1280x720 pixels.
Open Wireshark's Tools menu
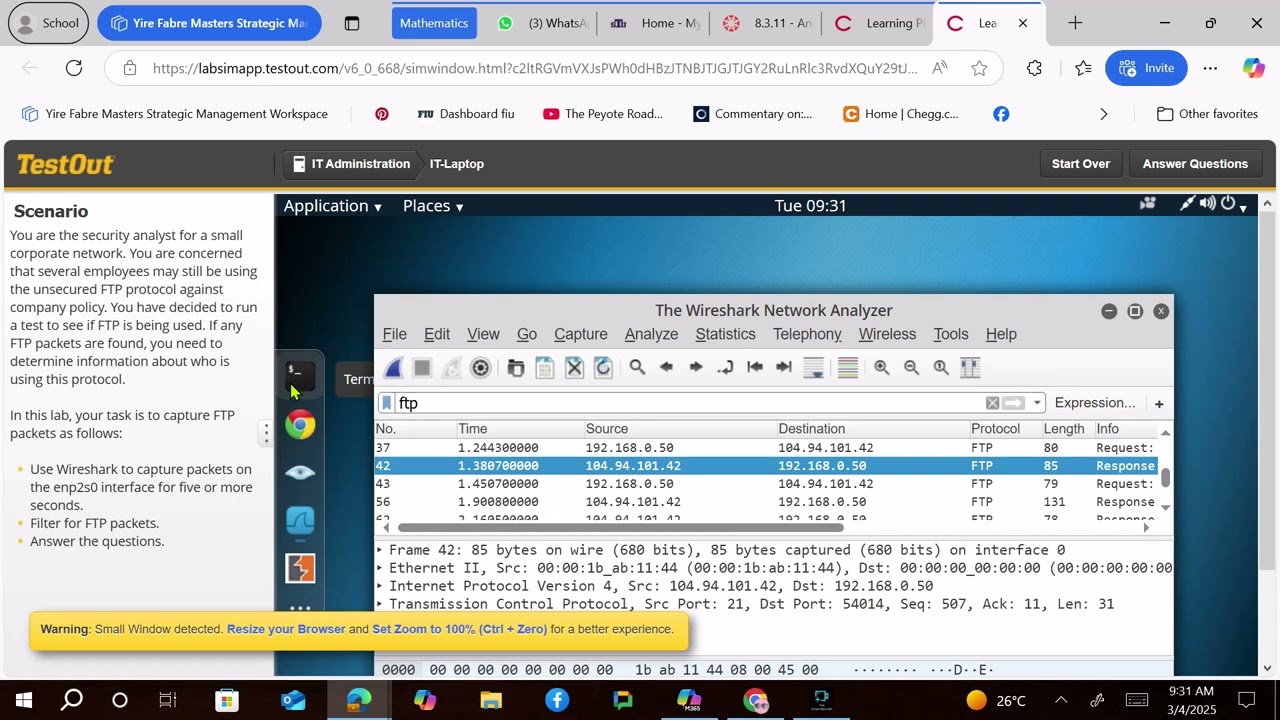tap(951, 334)
